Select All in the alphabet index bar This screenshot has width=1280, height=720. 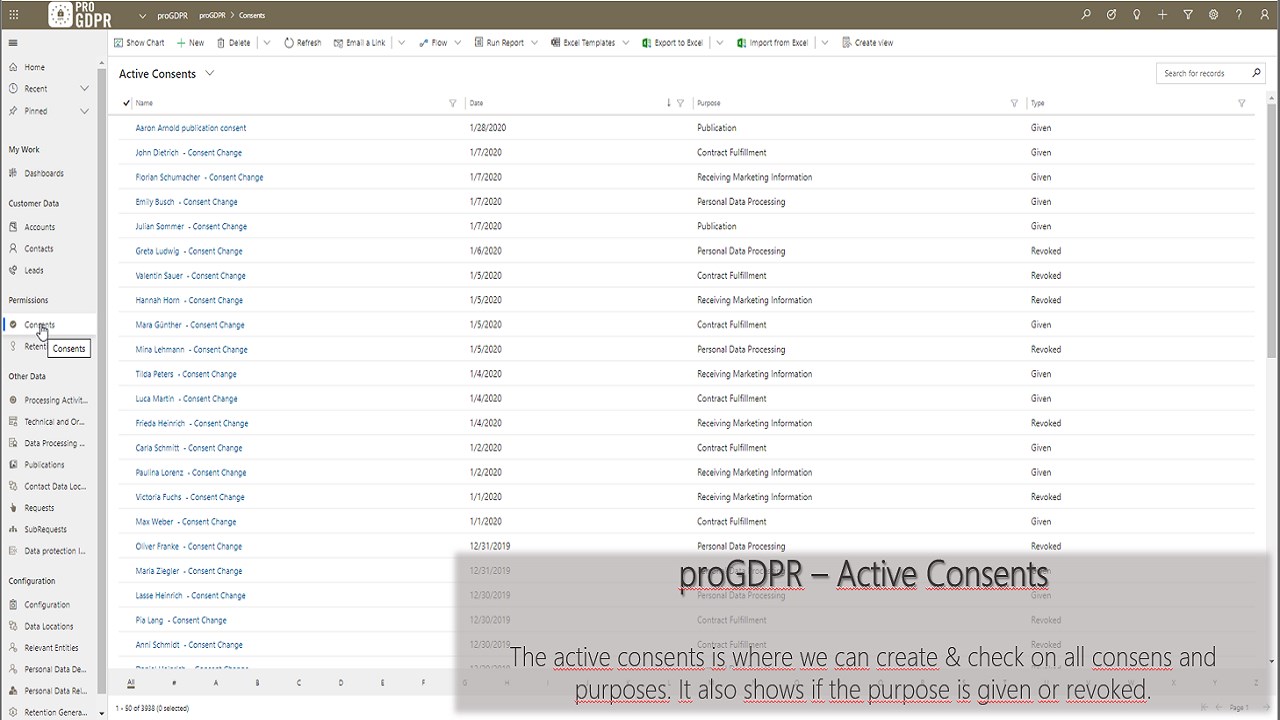[x=131, y=683]
